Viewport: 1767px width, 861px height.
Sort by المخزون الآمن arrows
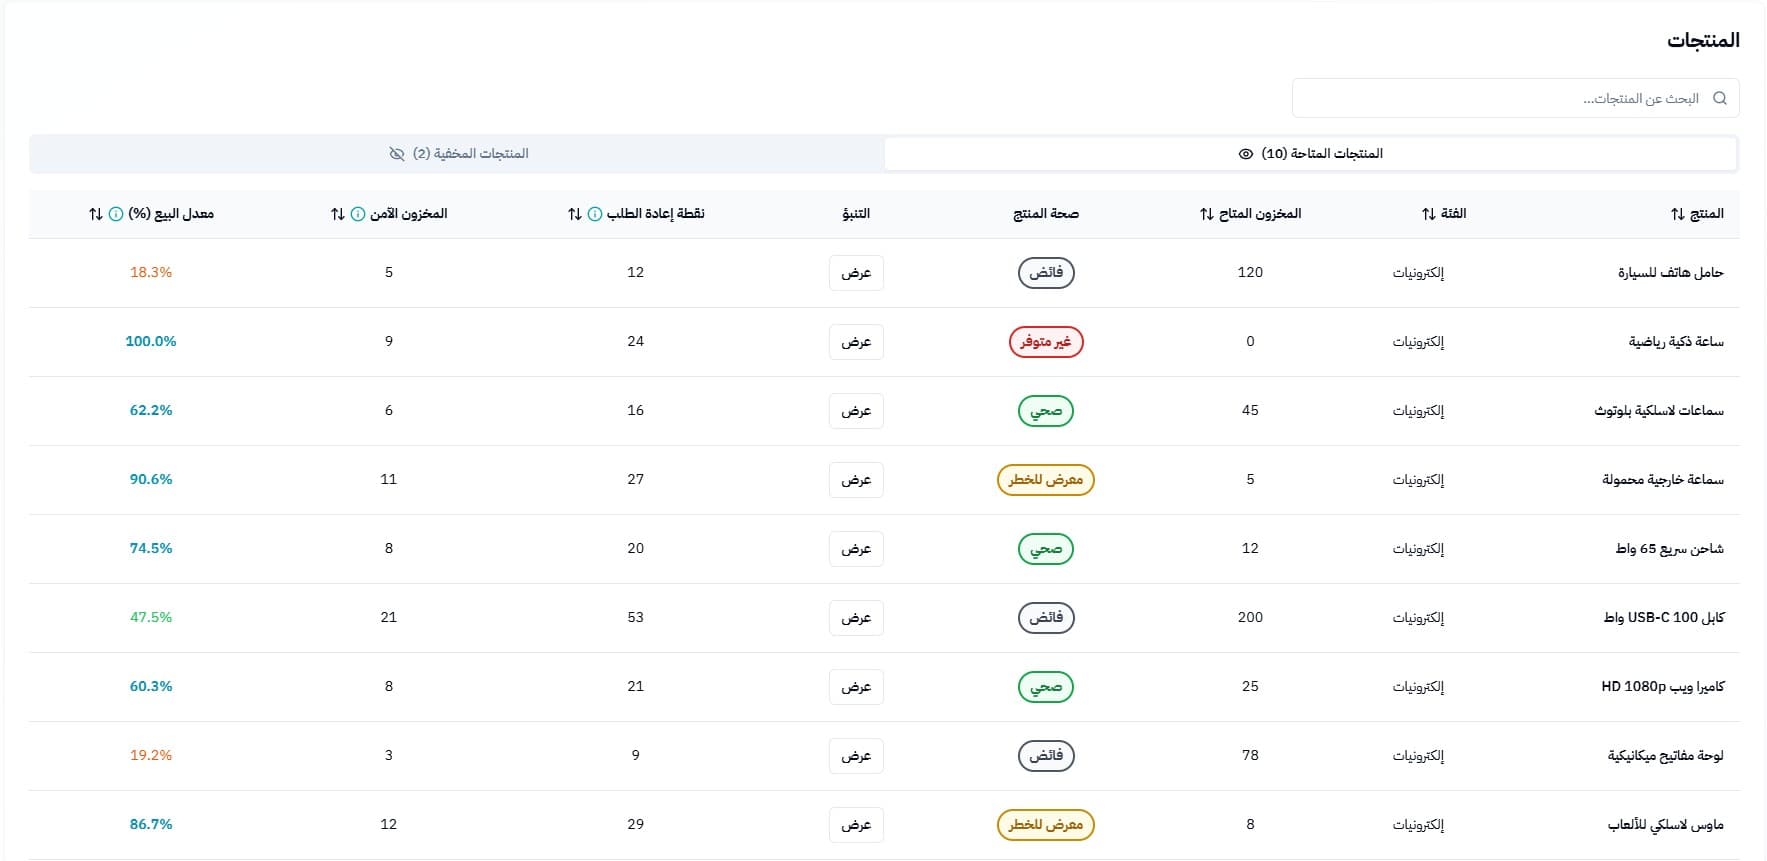(338, 214)
